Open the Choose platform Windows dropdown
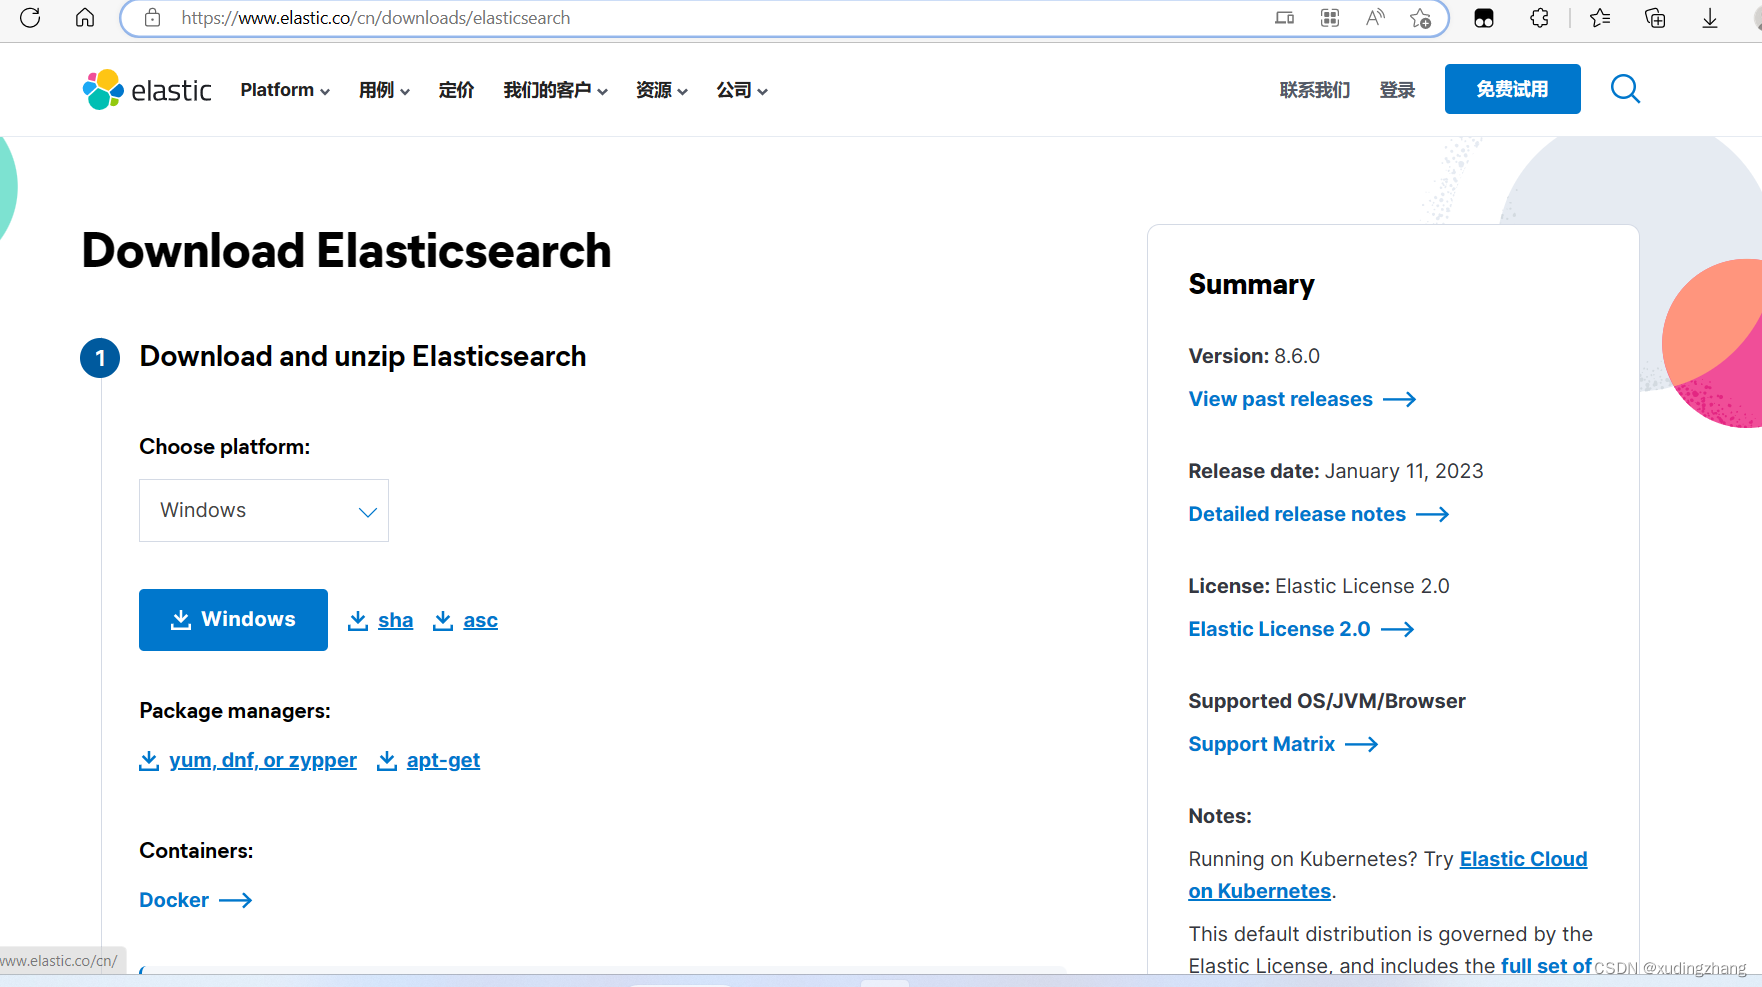The height and width of the screenshot is (987, 1762). point(264,510)
